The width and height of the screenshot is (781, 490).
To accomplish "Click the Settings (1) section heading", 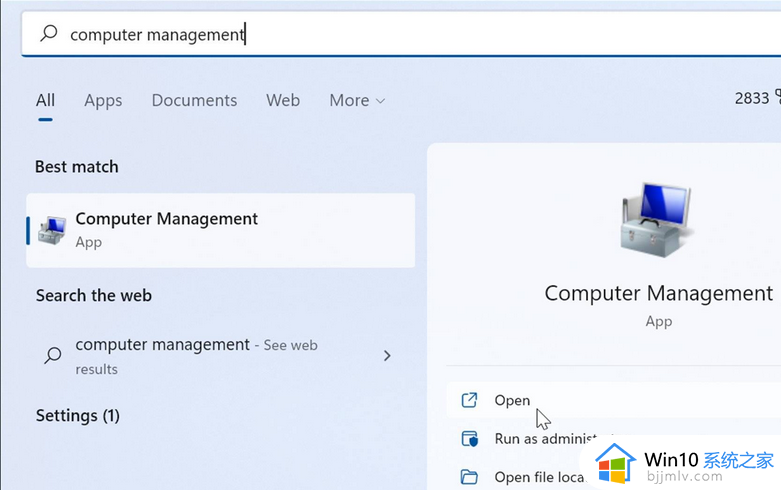I will coord(78,415).
